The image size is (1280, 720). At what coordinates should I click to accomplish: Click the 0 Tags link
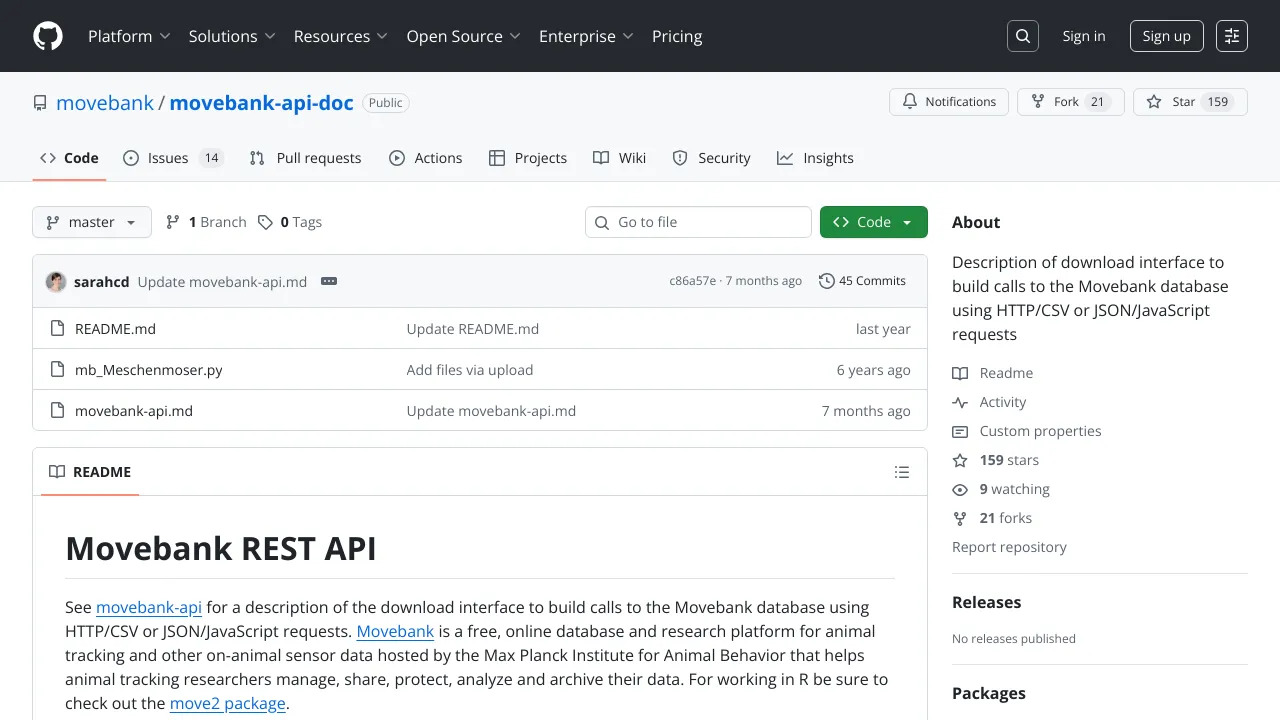point(290,222)
